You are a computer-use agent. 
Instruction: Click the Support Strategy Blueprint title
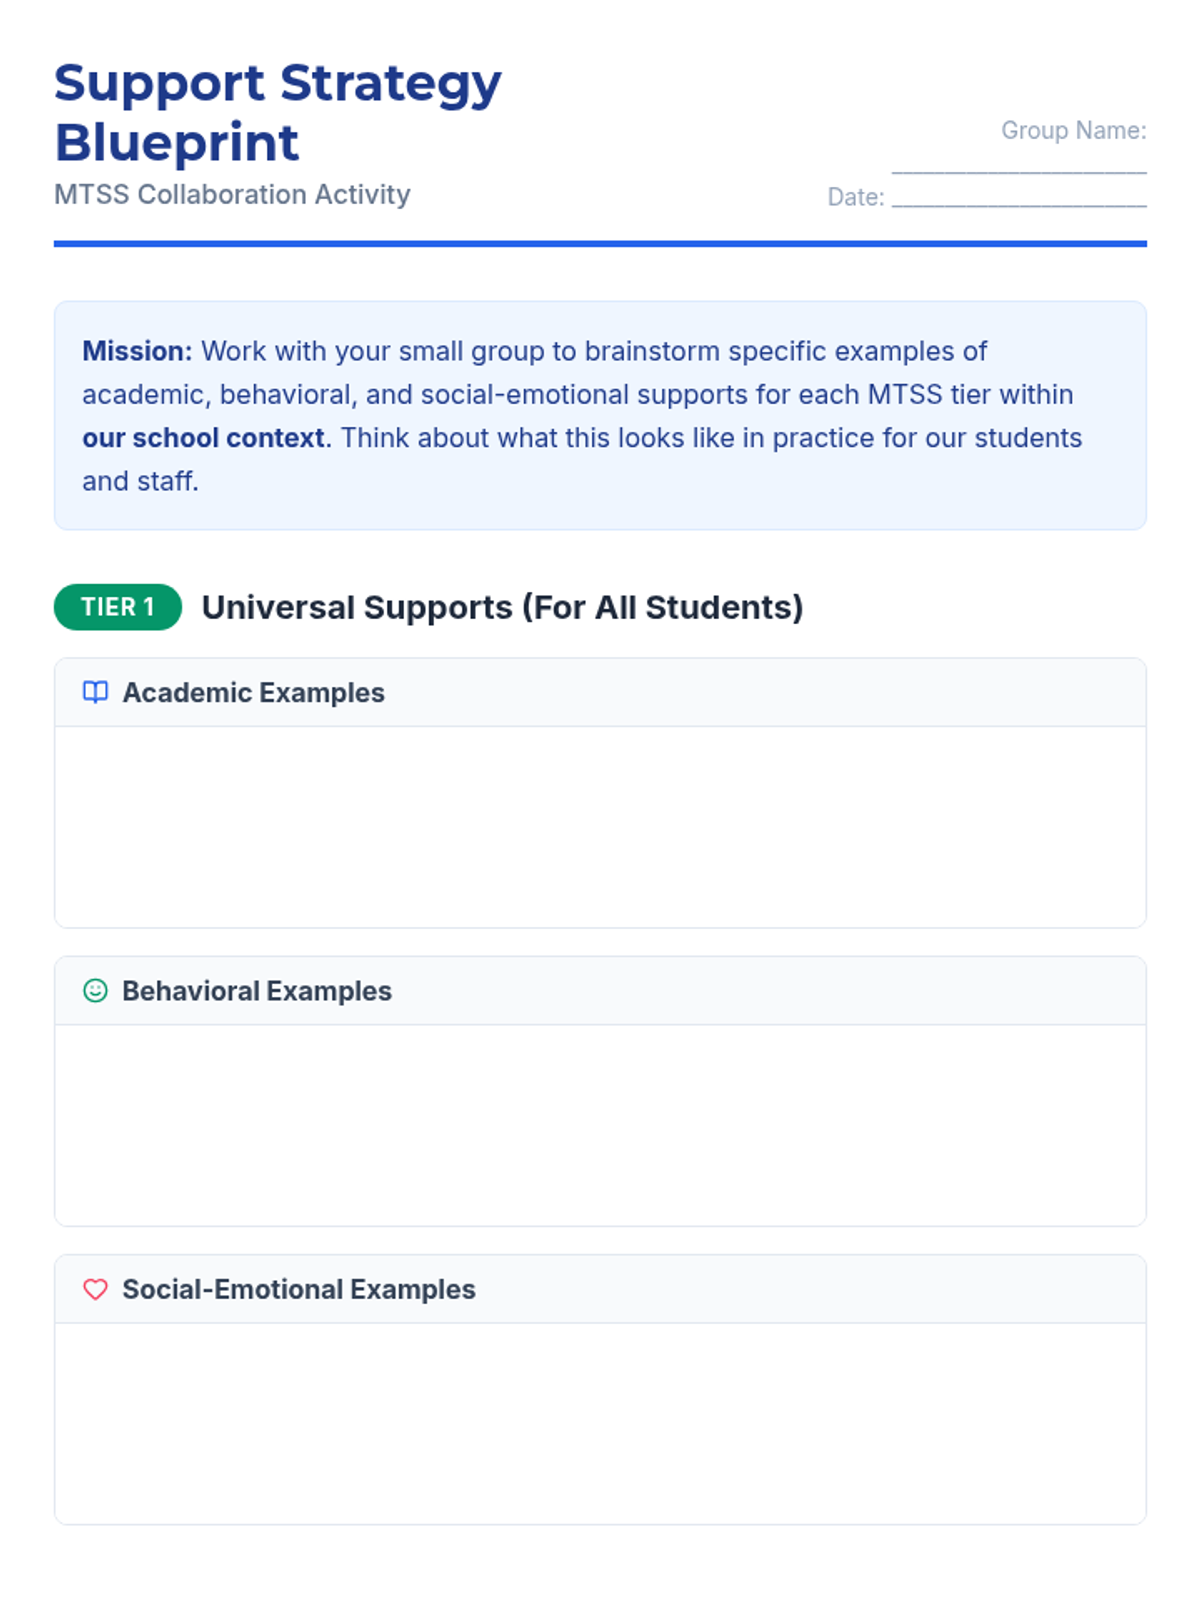pyautogui.click(x=277, y=112)
